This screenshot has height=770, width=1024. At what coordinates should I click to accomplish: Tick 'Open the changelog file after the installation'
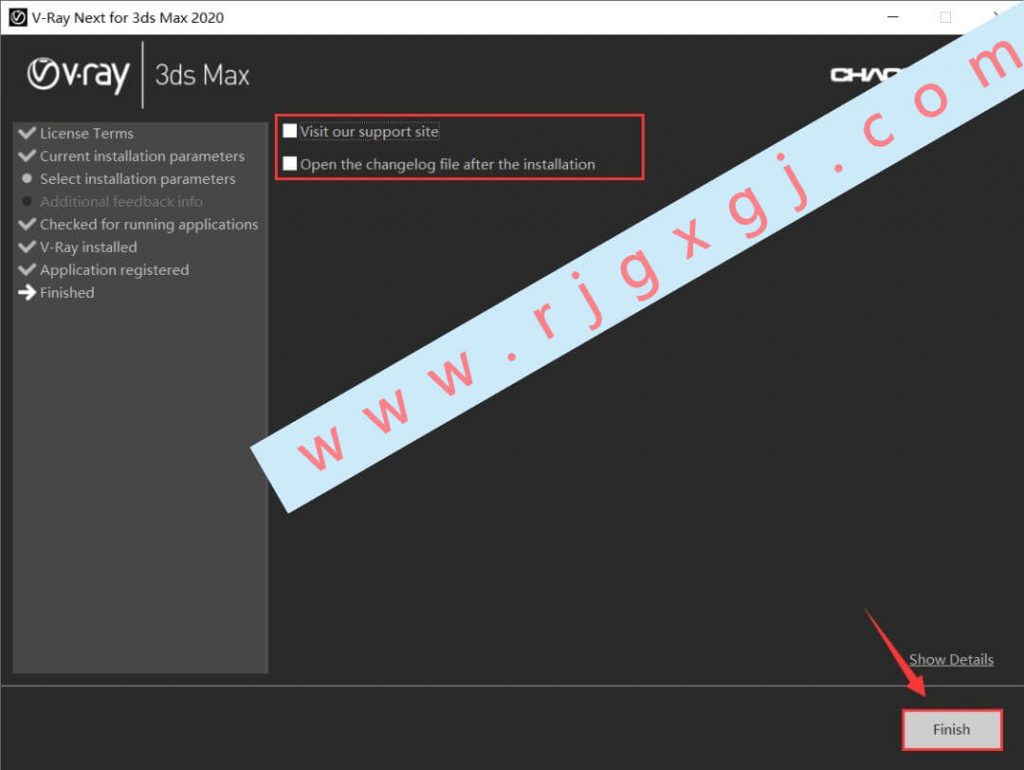click(290, 163)
